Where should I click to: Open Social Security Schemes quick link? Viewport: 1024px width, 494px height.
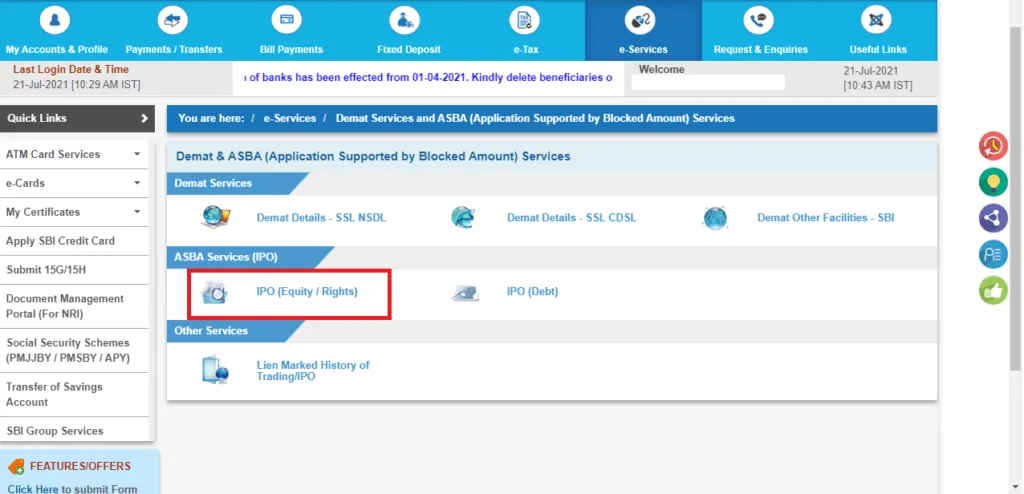[x=68, y=350]
